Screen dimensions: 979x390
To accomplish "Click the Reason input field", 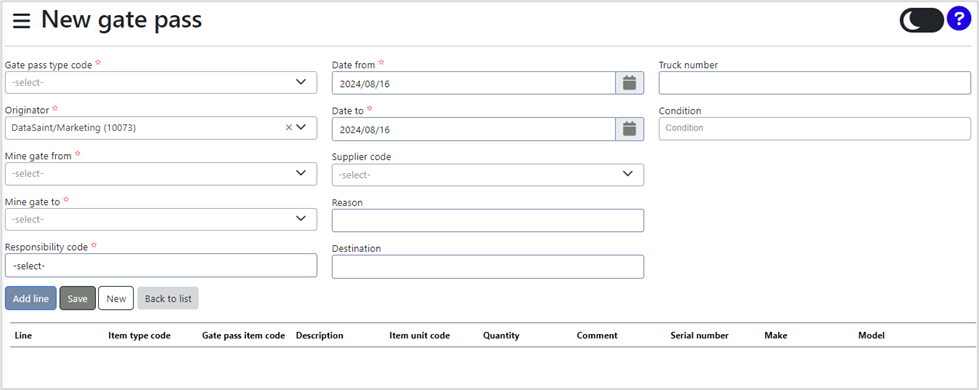I will [488, 220].
